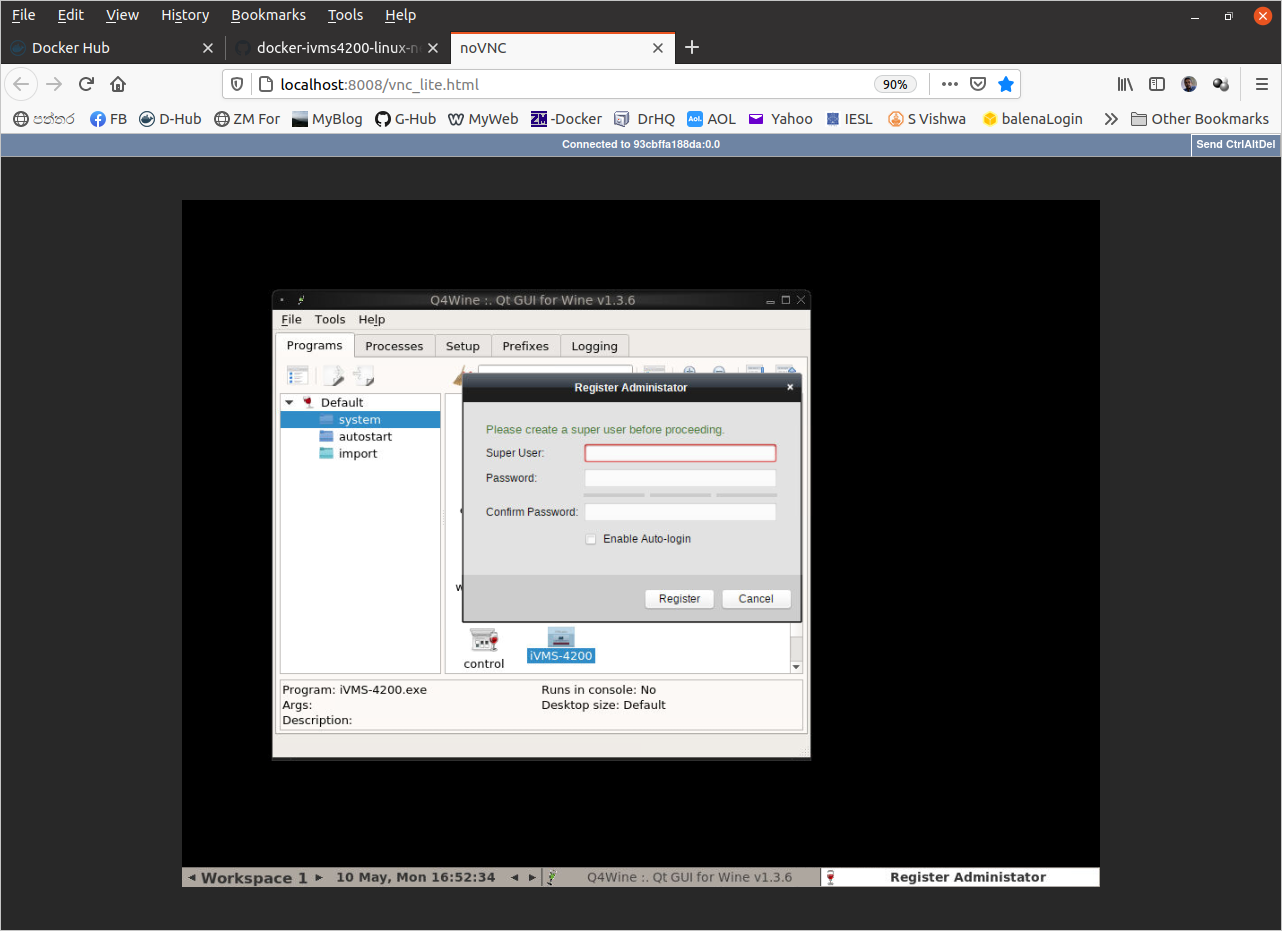Viewport: 1282px width, 931px height.
Task: Open the Q4Wine File menu
Action: tap(291, 319)
